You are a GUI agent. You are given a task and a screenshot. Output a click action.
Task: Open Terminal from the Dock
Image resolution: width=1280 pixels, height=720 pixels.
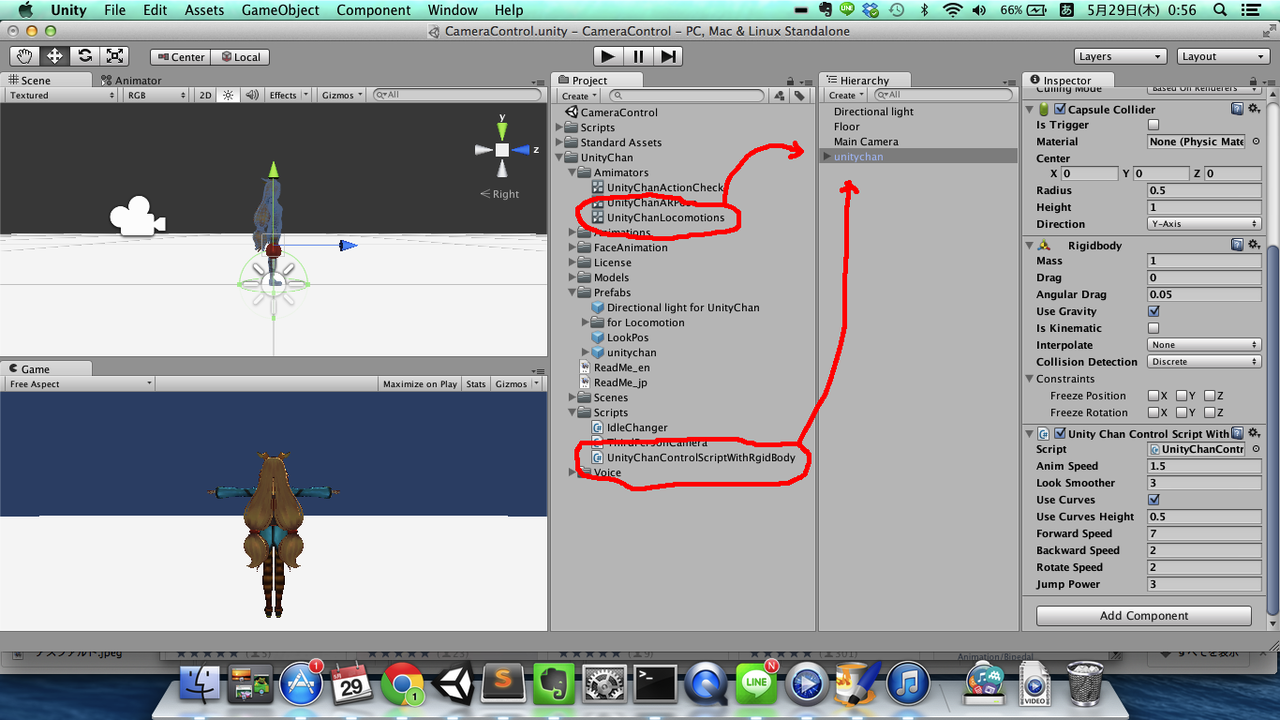657,684
